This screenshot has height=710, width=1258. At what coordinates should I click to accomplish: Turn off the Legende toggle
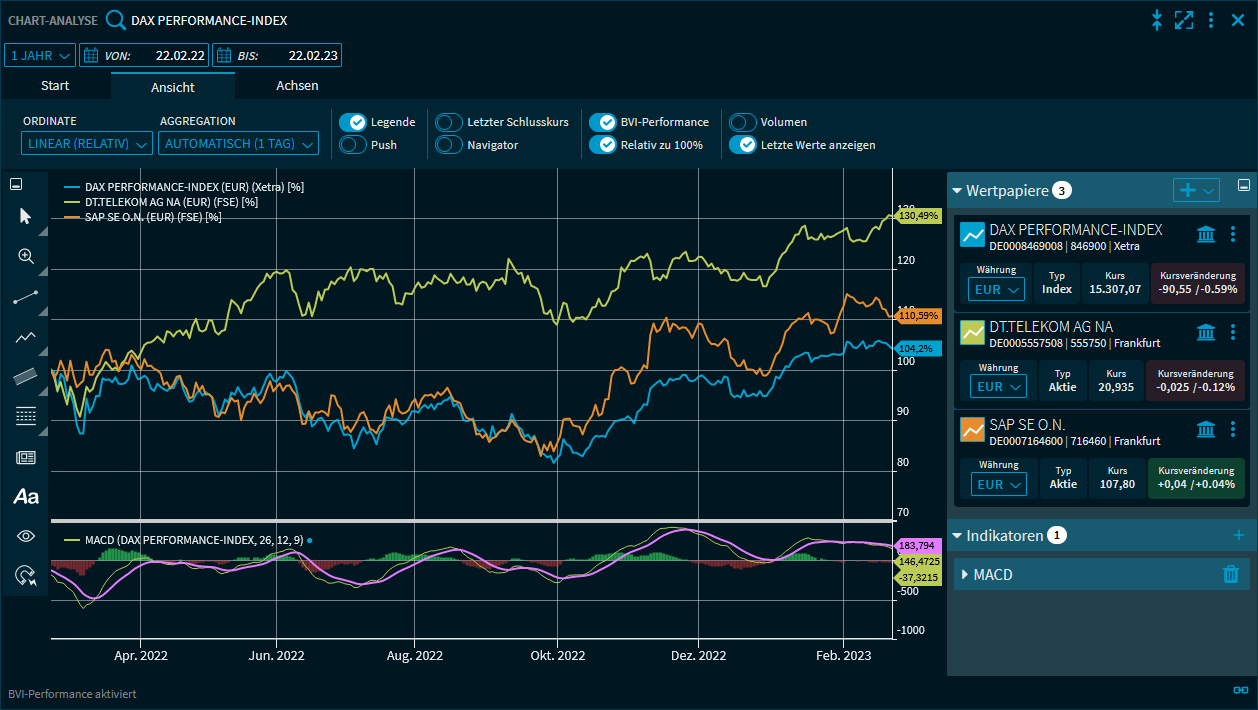pyautogui.click(x=353, y=122)
